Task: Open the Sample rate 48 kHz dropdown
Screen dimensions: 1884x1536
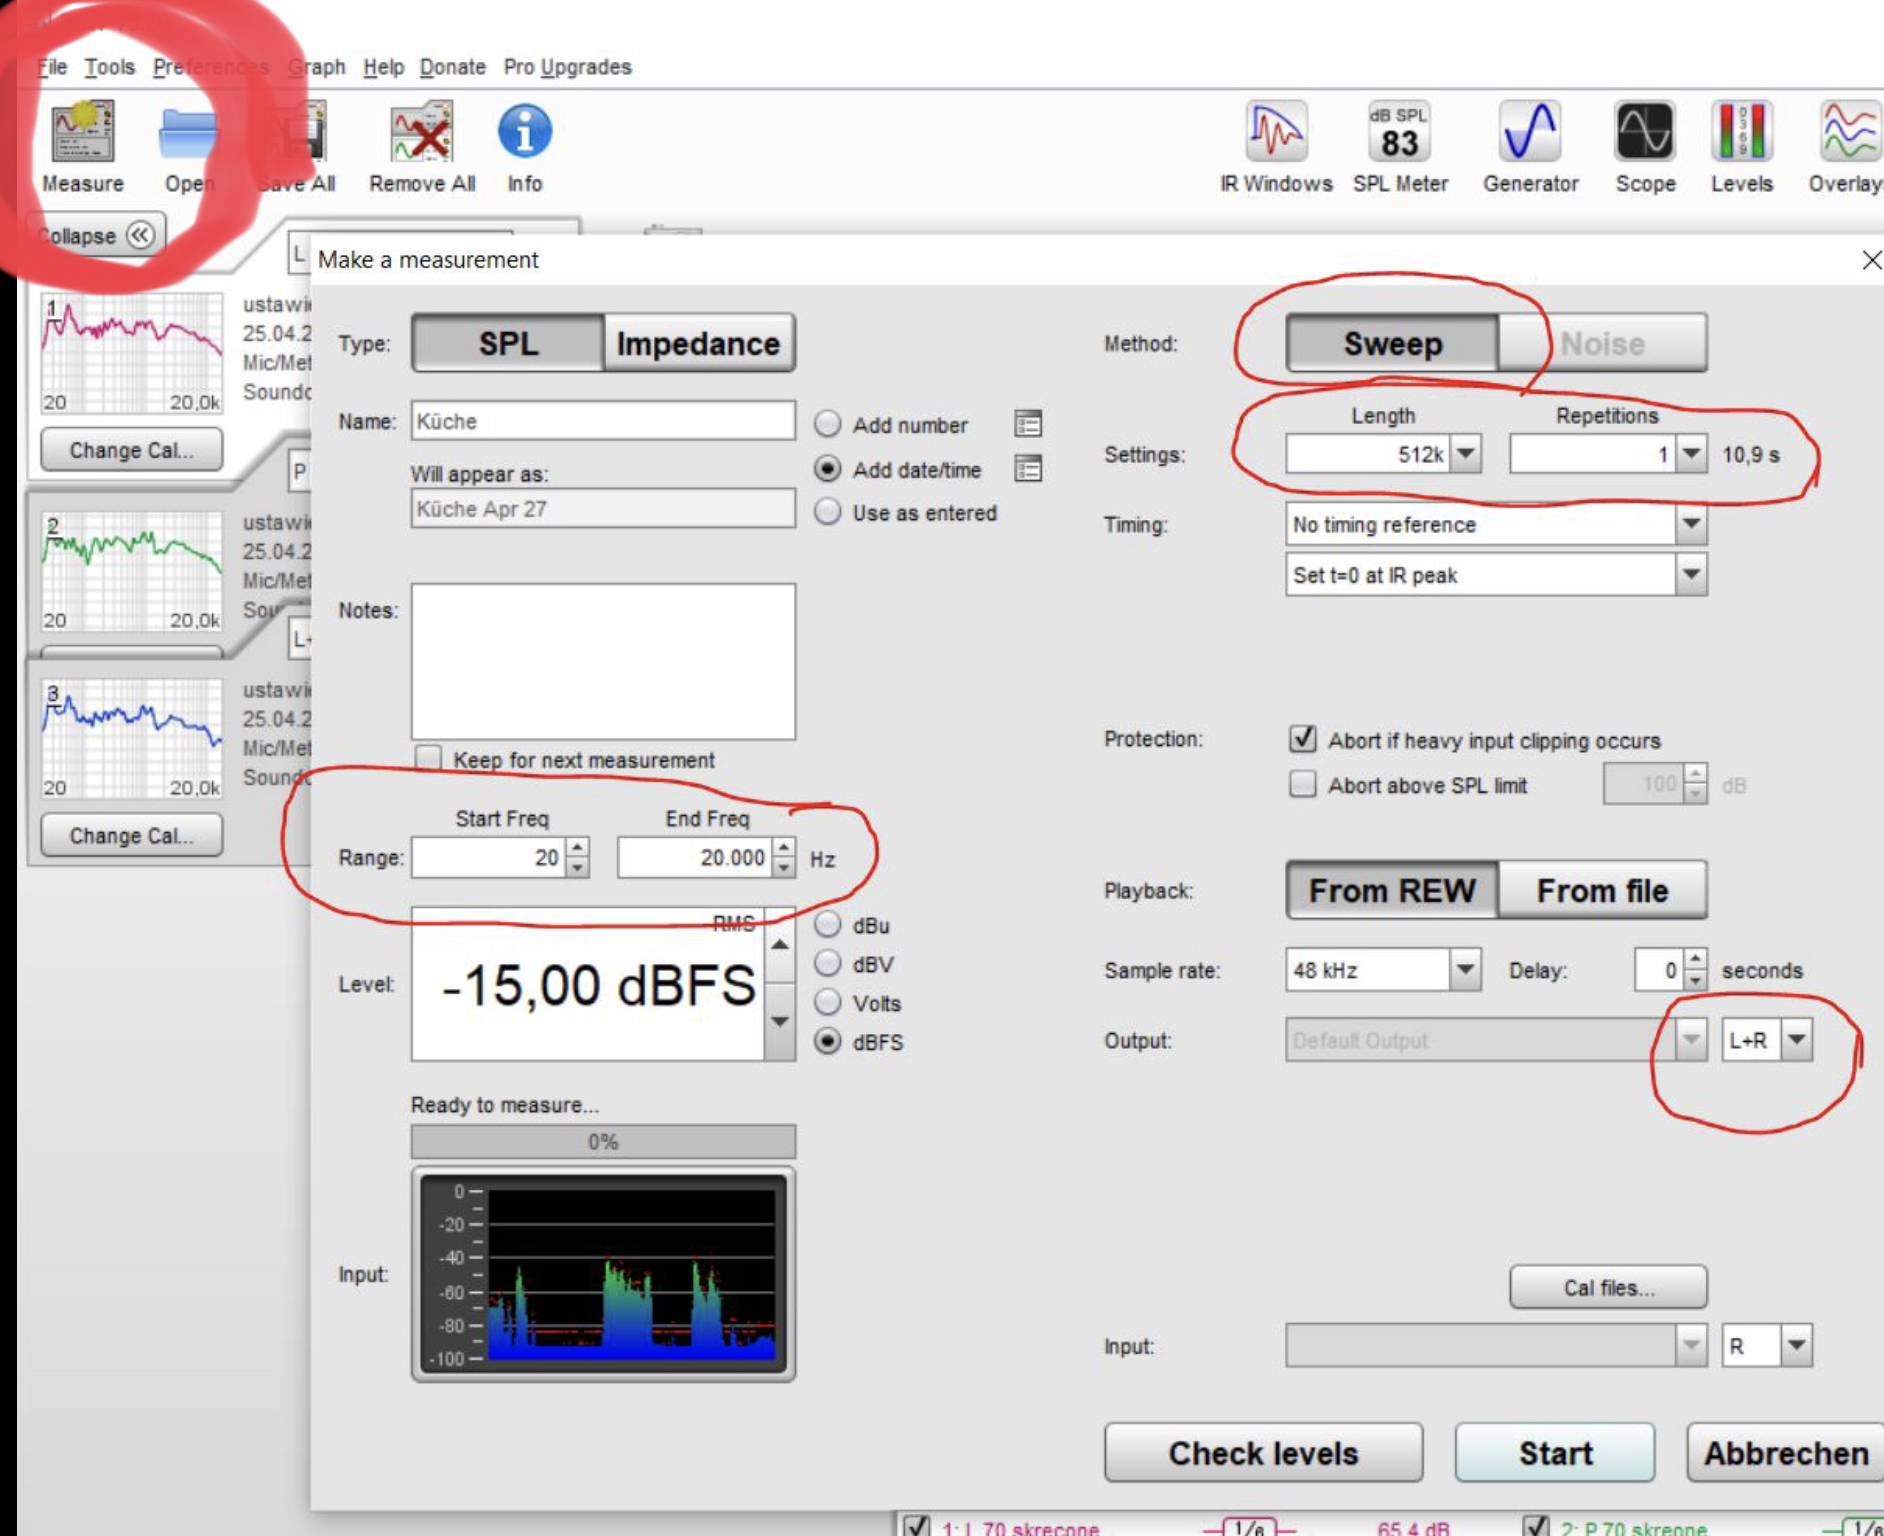Action: click(1465, 970)
